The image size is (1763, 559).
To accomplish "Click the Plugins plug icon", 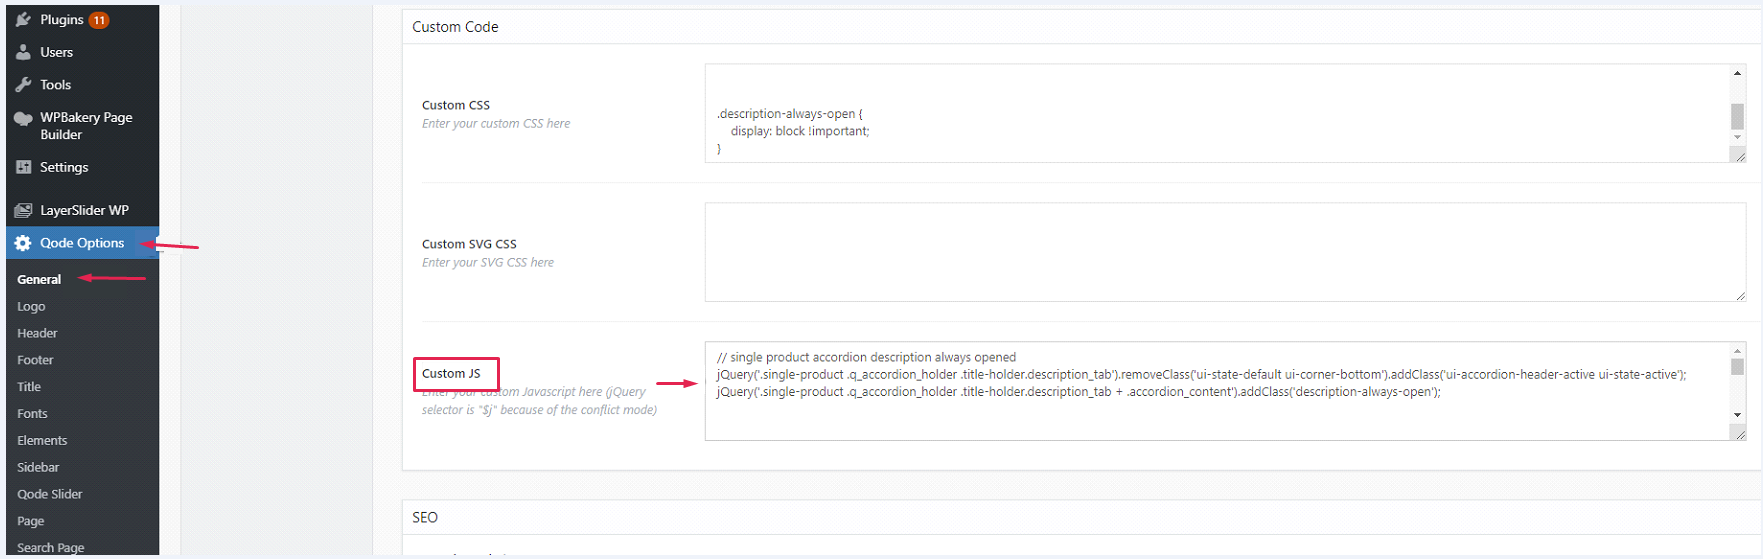I will tap(23, 20).
